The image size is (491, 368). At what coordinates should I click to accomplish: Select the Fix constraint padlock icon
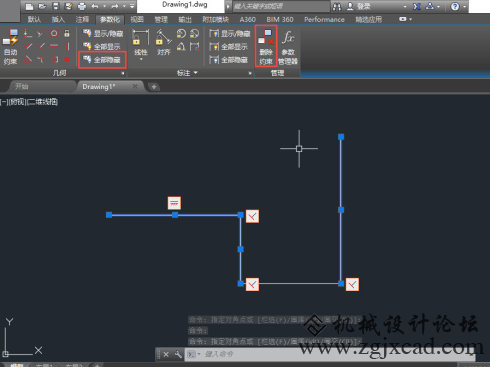click(67, 33)
